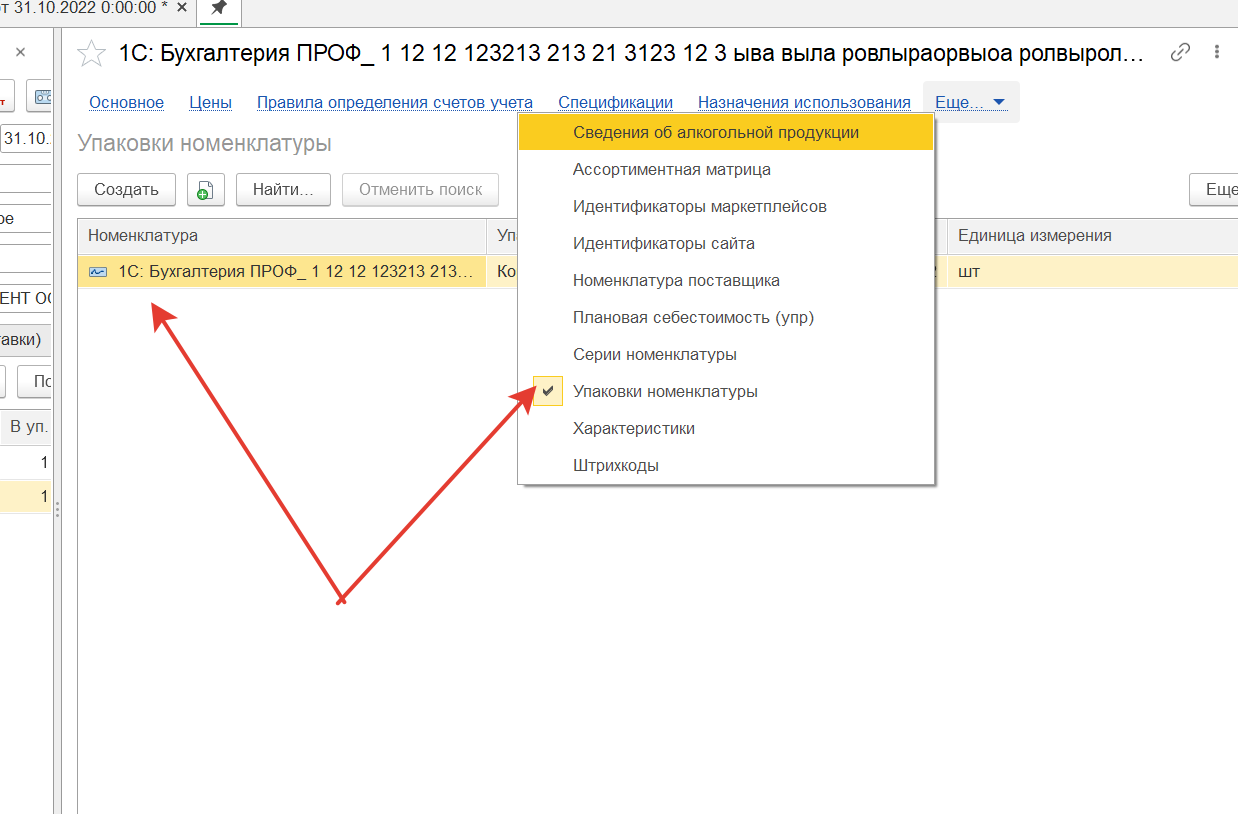The image size is (1238, 814).
Task: Click the Создать button
Action: point(126,189)
